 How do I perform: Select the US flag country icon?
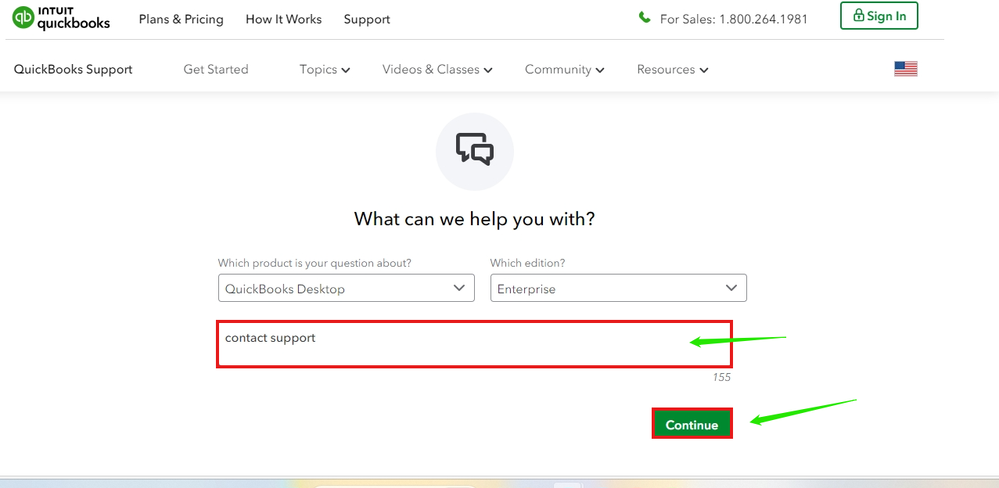coord(905,69)
